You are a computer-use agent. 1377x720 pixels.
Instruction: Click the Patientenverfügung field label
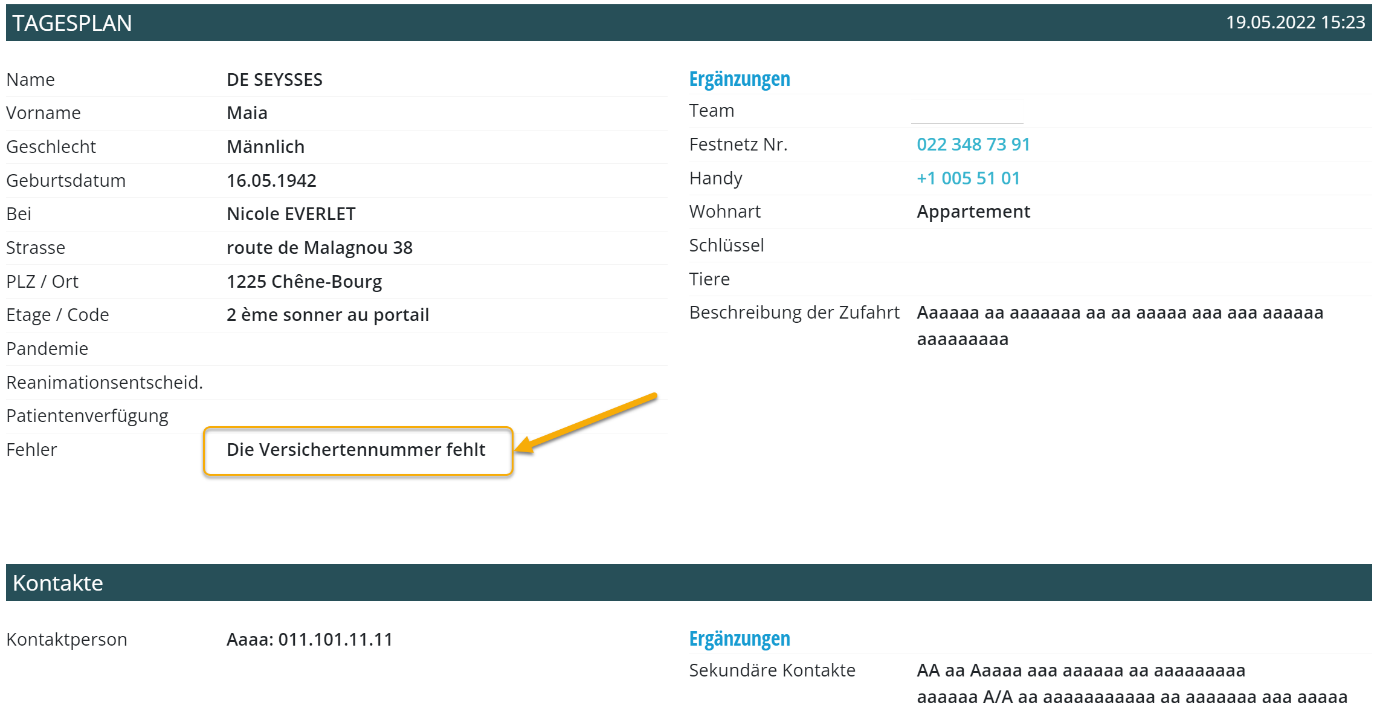(x=87, y=416)
